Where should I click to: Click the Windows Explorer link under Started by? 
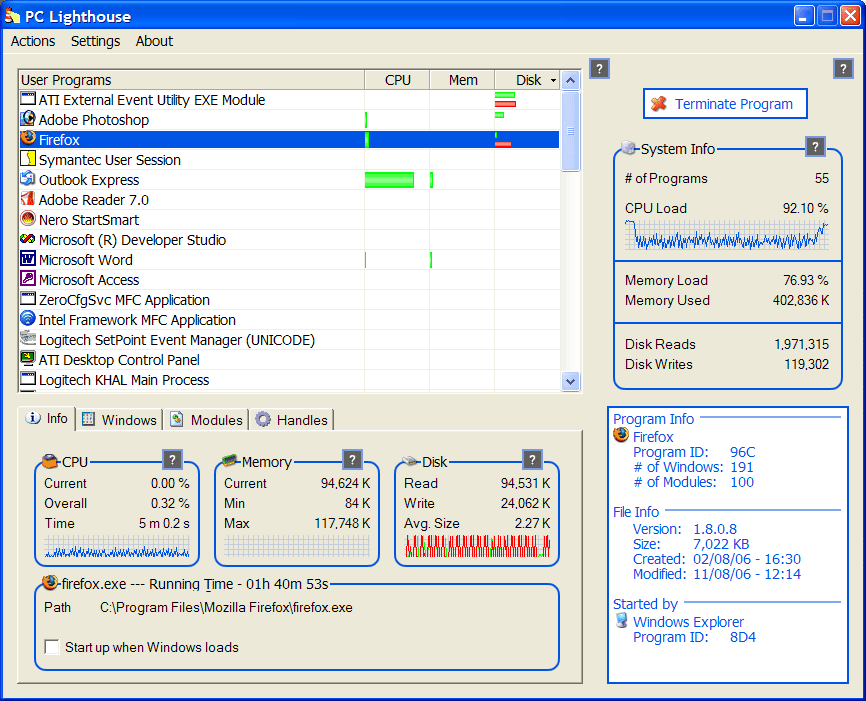688,622
